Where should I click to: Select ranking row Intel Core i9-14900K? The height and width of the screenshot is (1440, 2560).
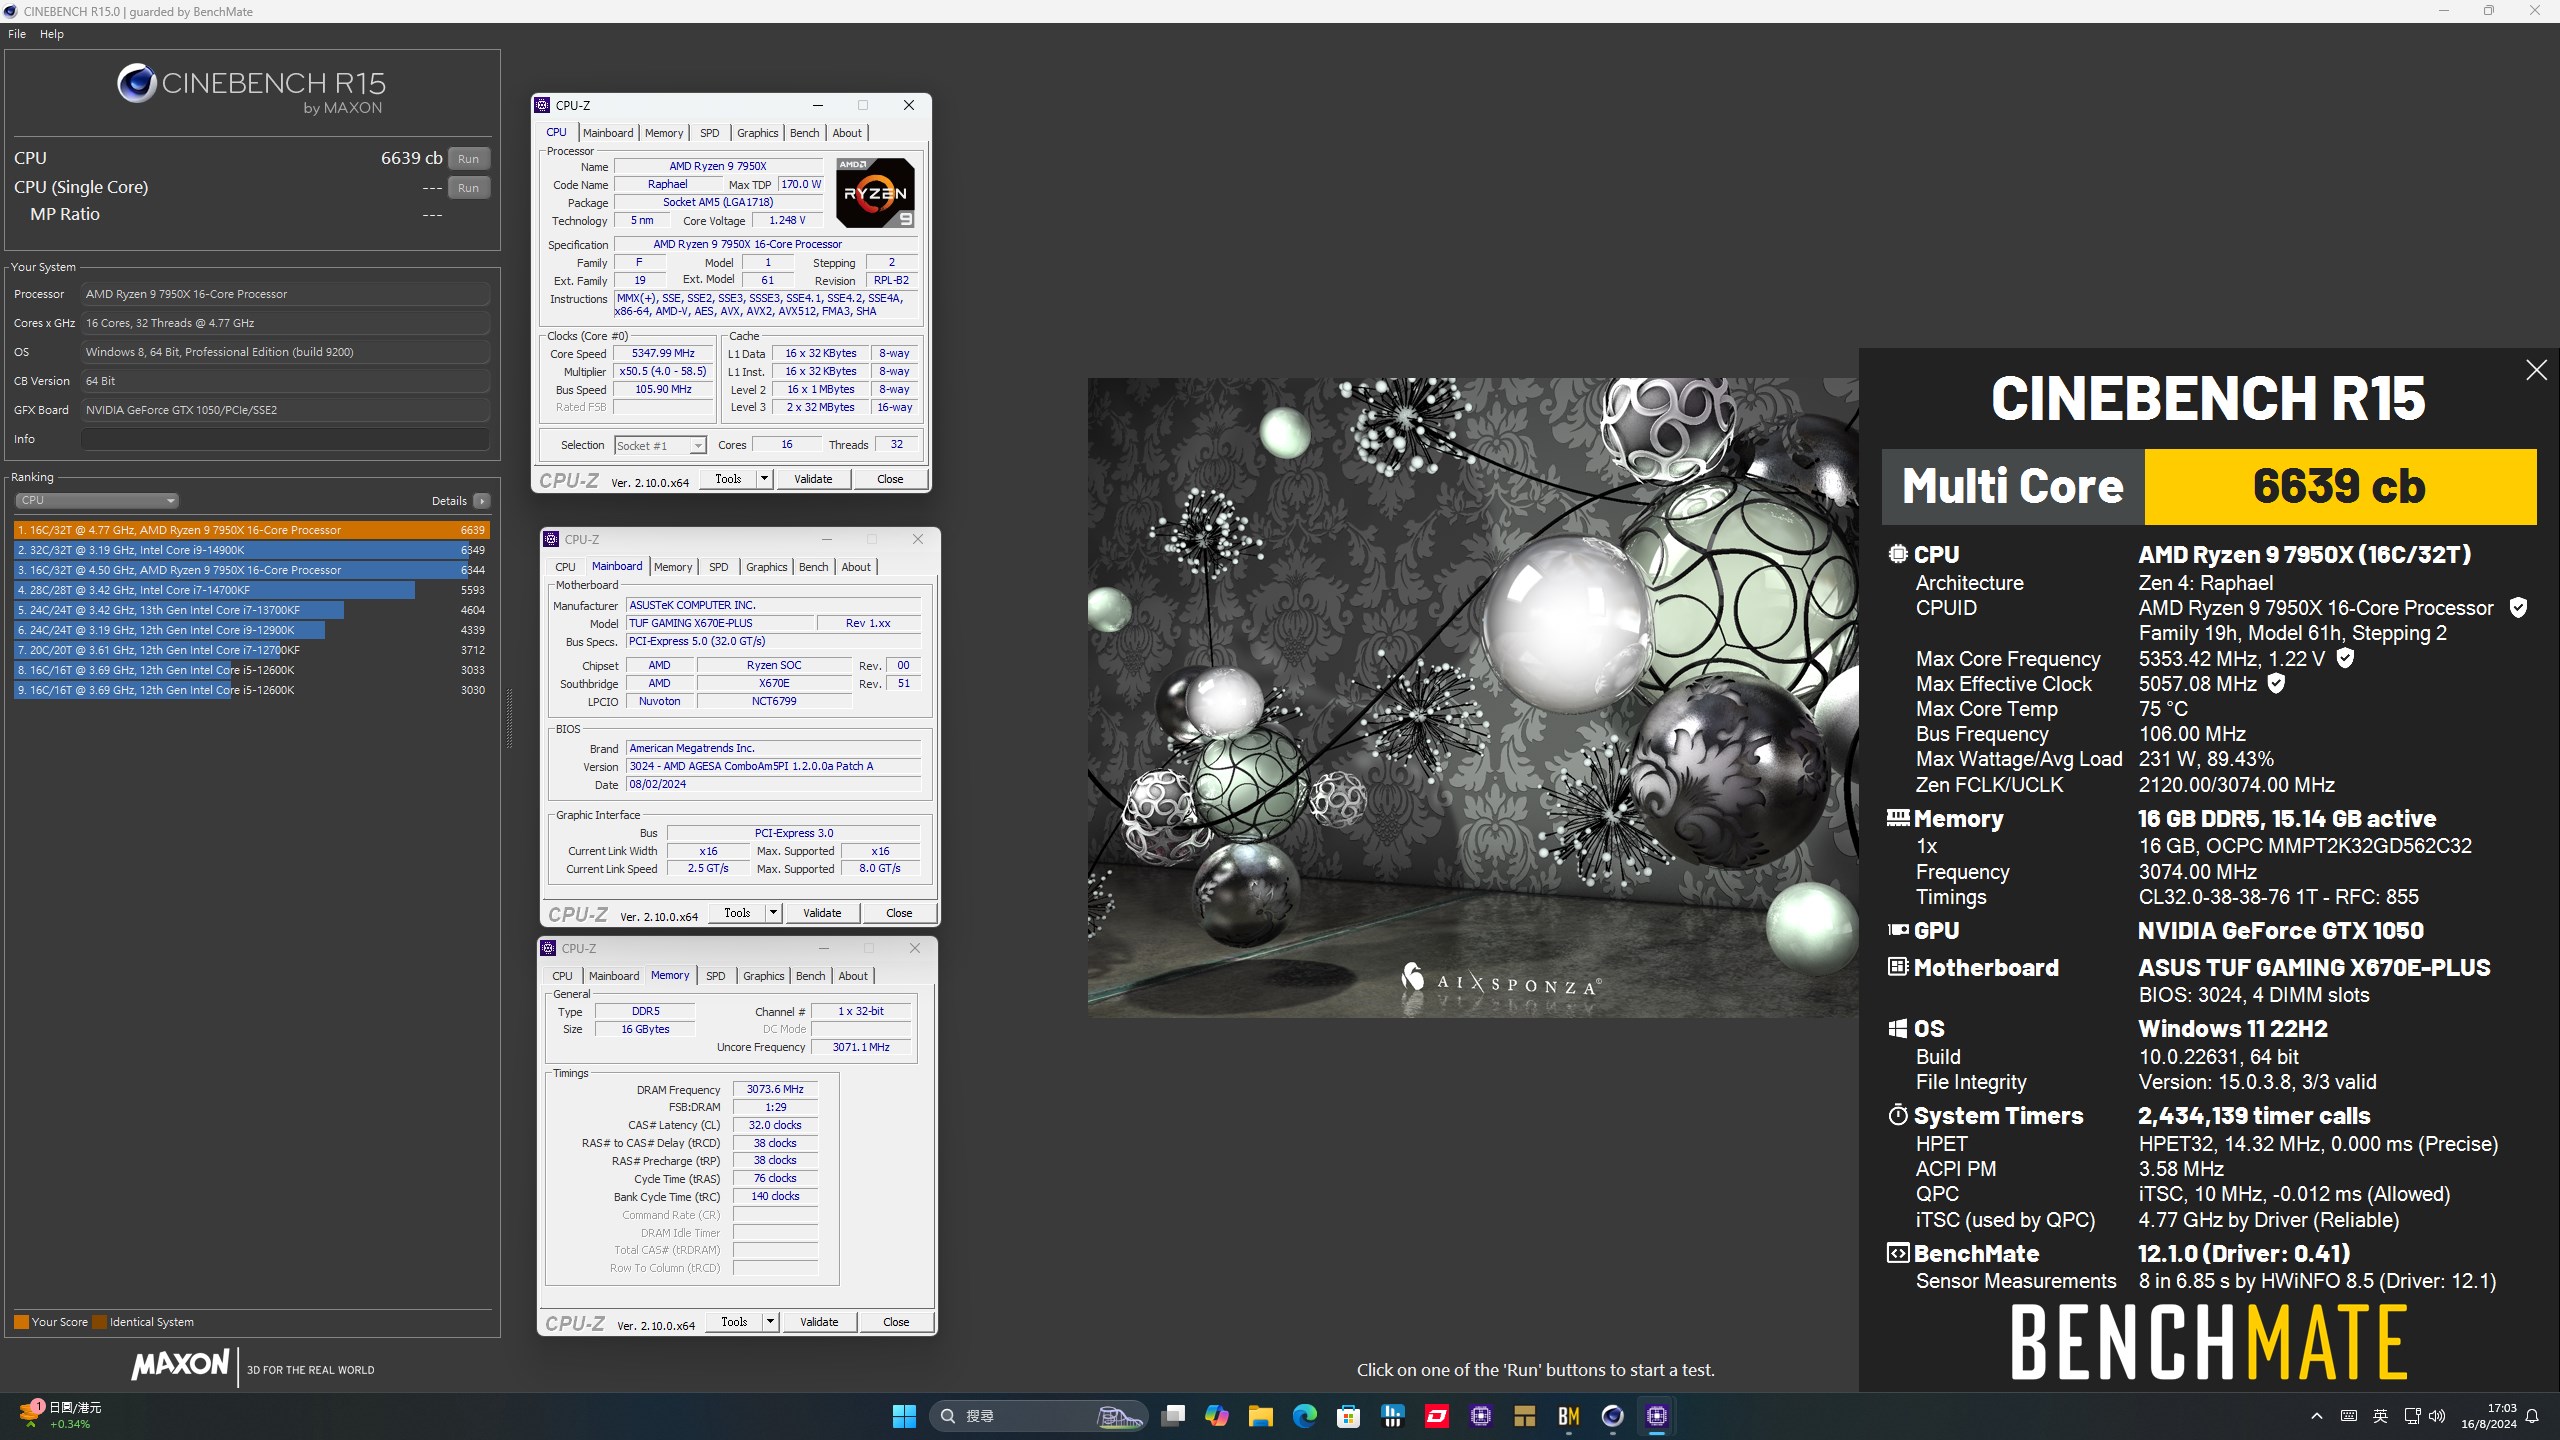coord(251,550)
